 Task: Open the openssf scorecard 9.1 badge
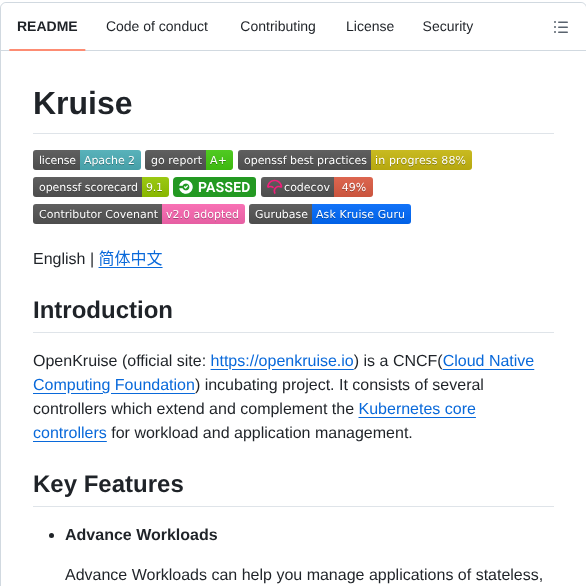101,187
